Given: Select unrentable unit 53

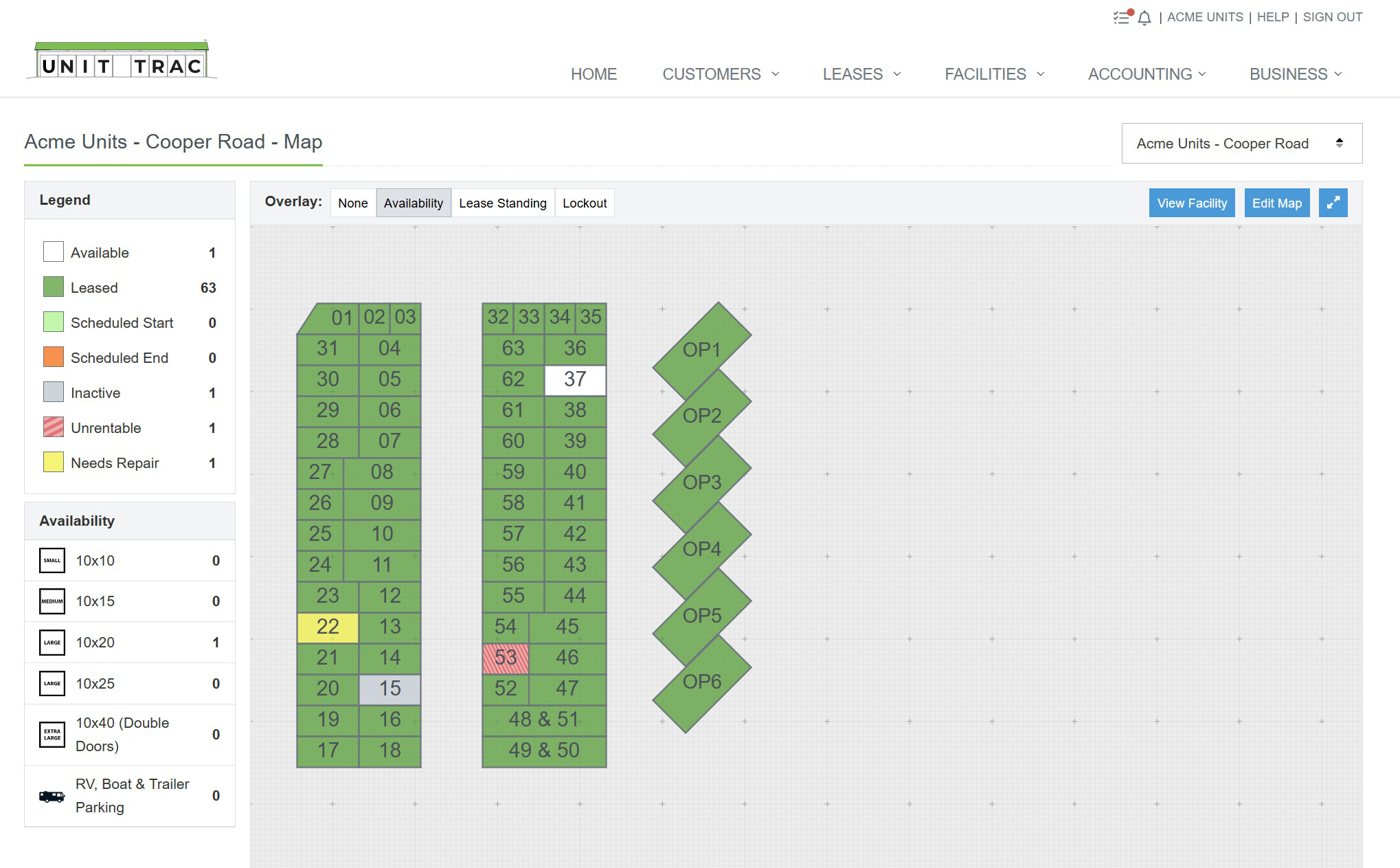Looking at the screenshot, I should (506, 658).
